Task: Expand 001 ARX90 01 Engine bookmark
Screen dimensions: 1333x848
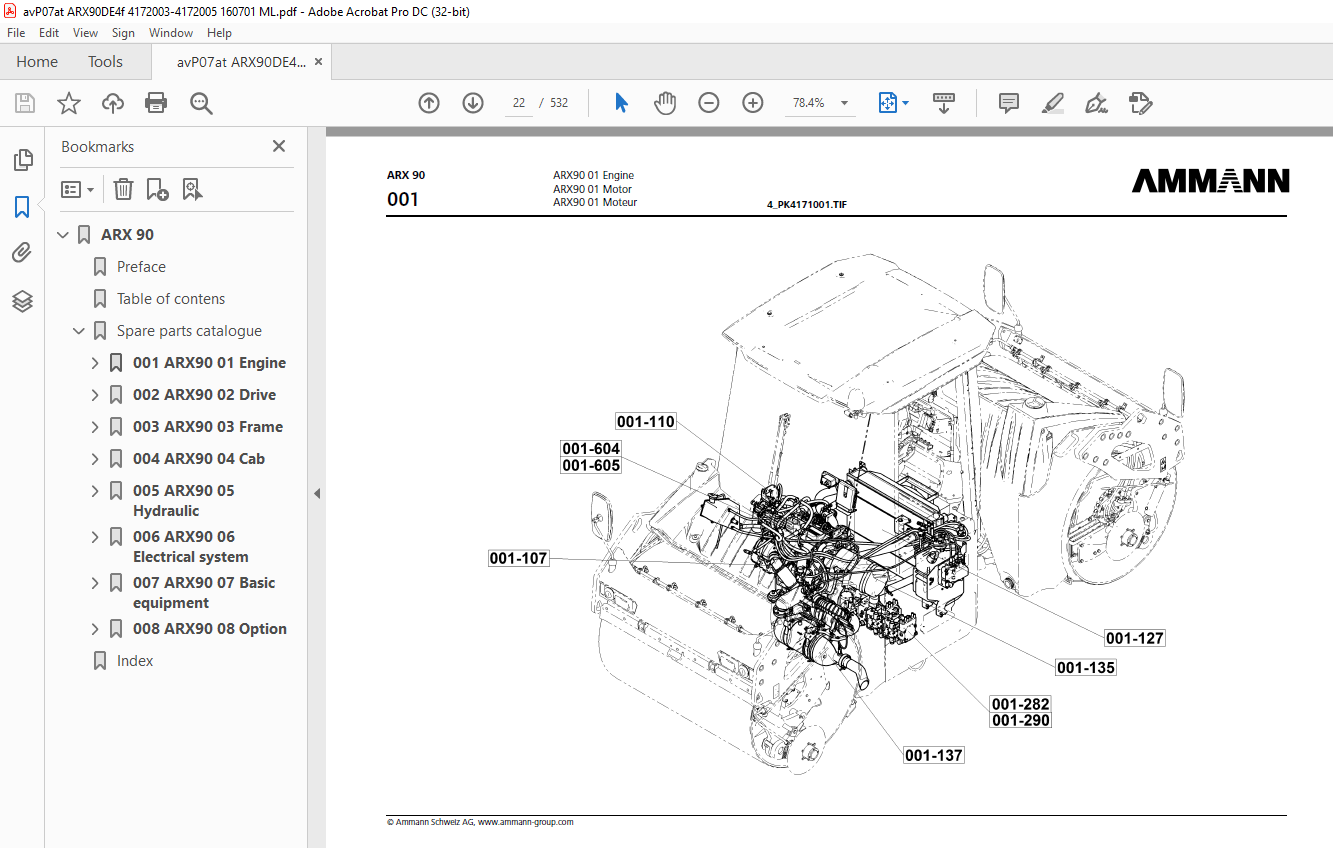Action: pyautogui.click(x=95, y=363)
